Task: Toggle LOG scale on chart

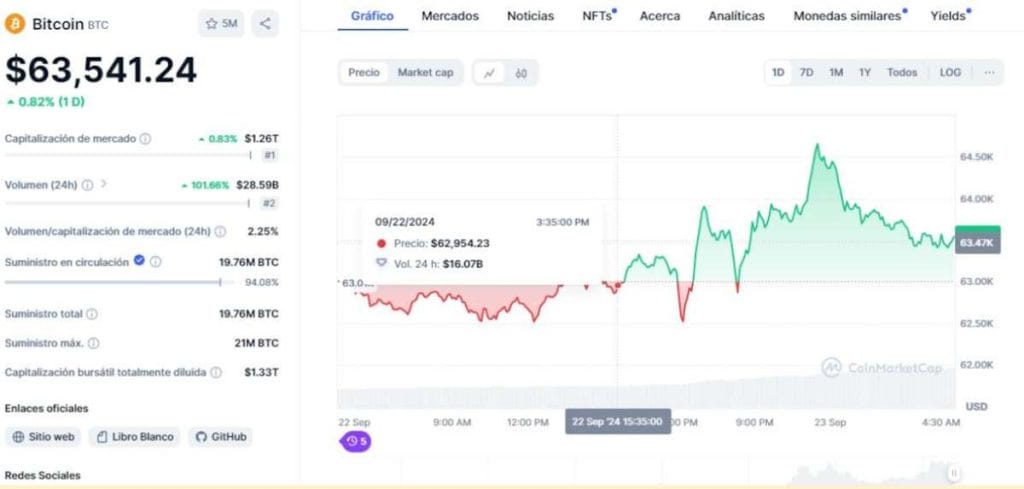Action: (950, 72)
